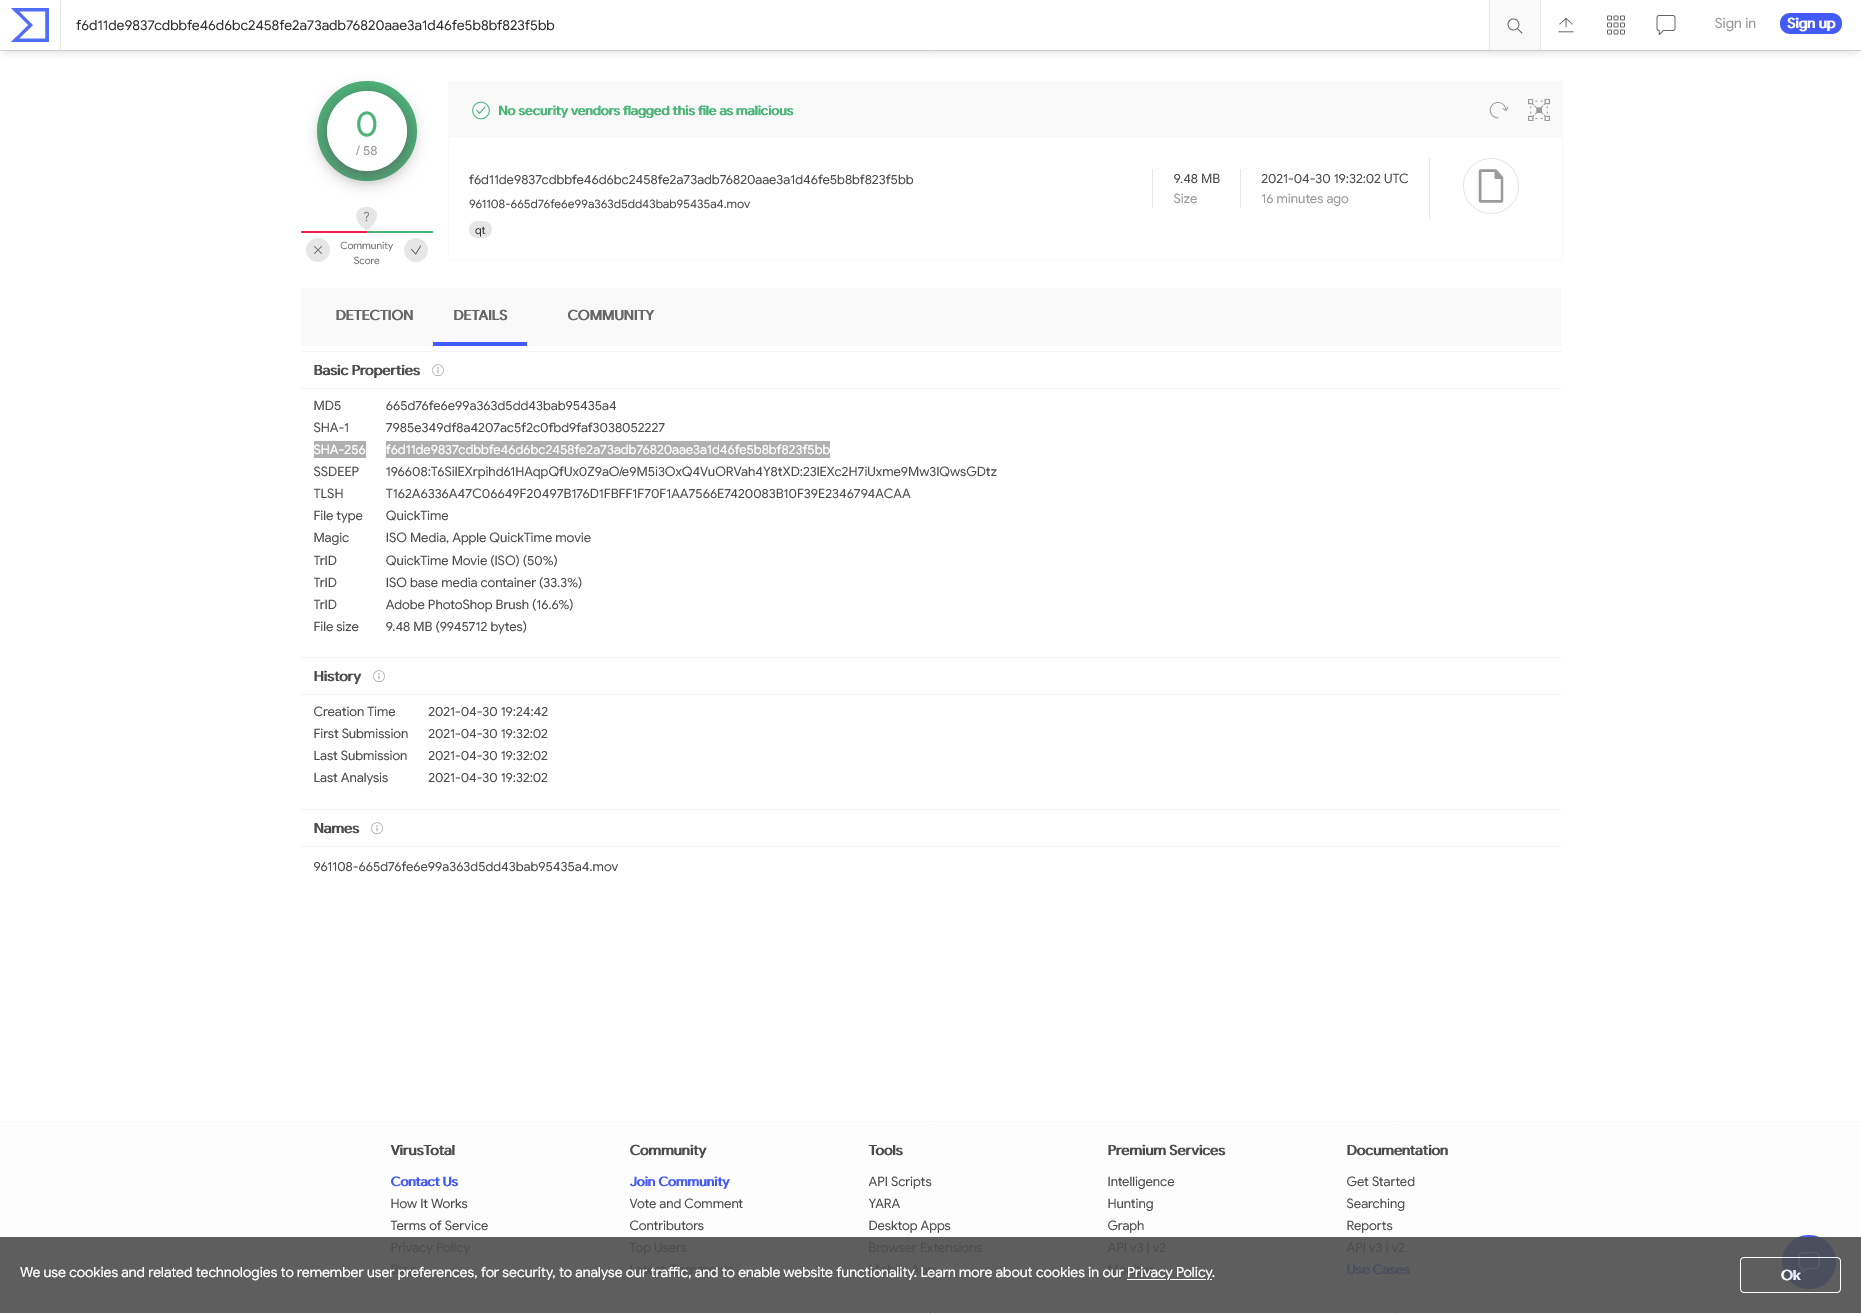The width and height of the screenshot is (1861, 1314).
Task: Click the SSDEEP value
Action: (x=691, y=471)
